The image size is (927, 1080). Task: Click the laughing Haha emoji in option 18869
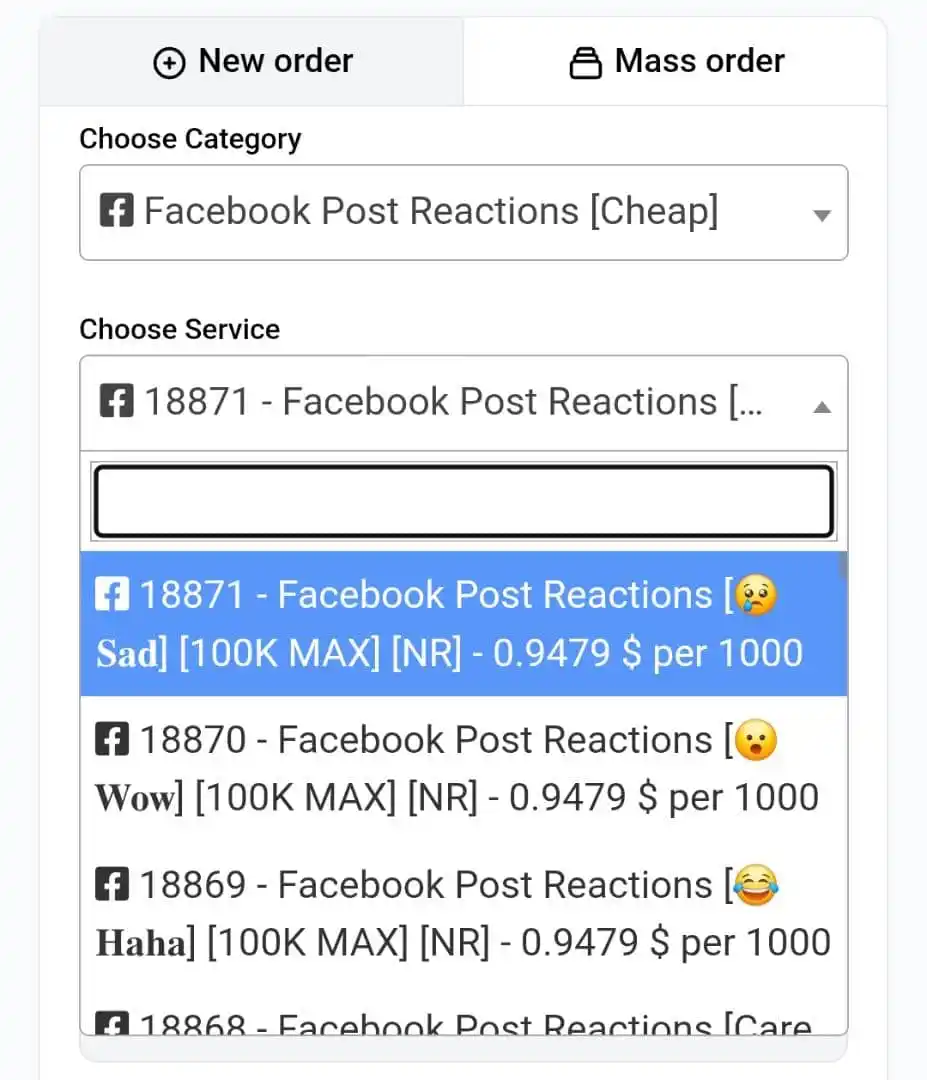[756, 884]
